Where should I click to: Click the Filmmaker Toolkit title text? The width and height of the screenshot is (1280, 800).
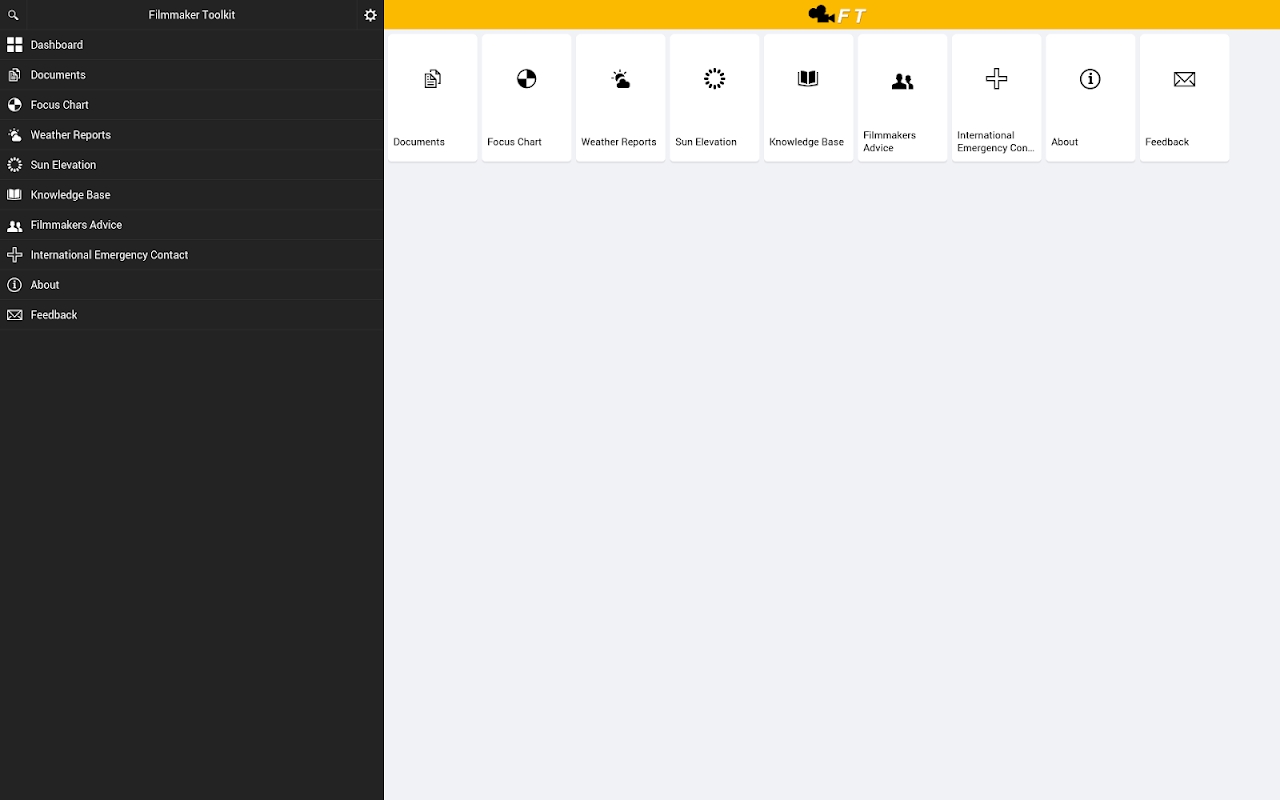pos(192,15)
